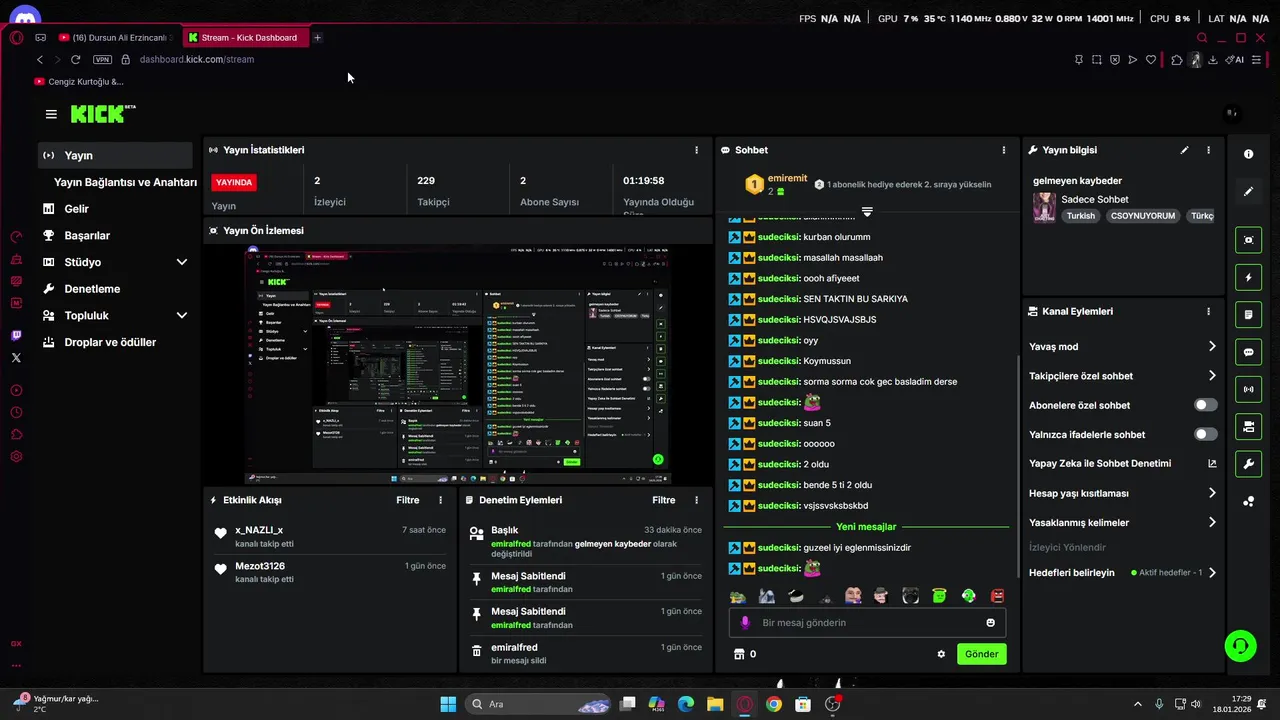This screenshot has width=1280, height=720.
Task: Expand the Topluluk sidebar section
Action: click(x=182, y=315)
